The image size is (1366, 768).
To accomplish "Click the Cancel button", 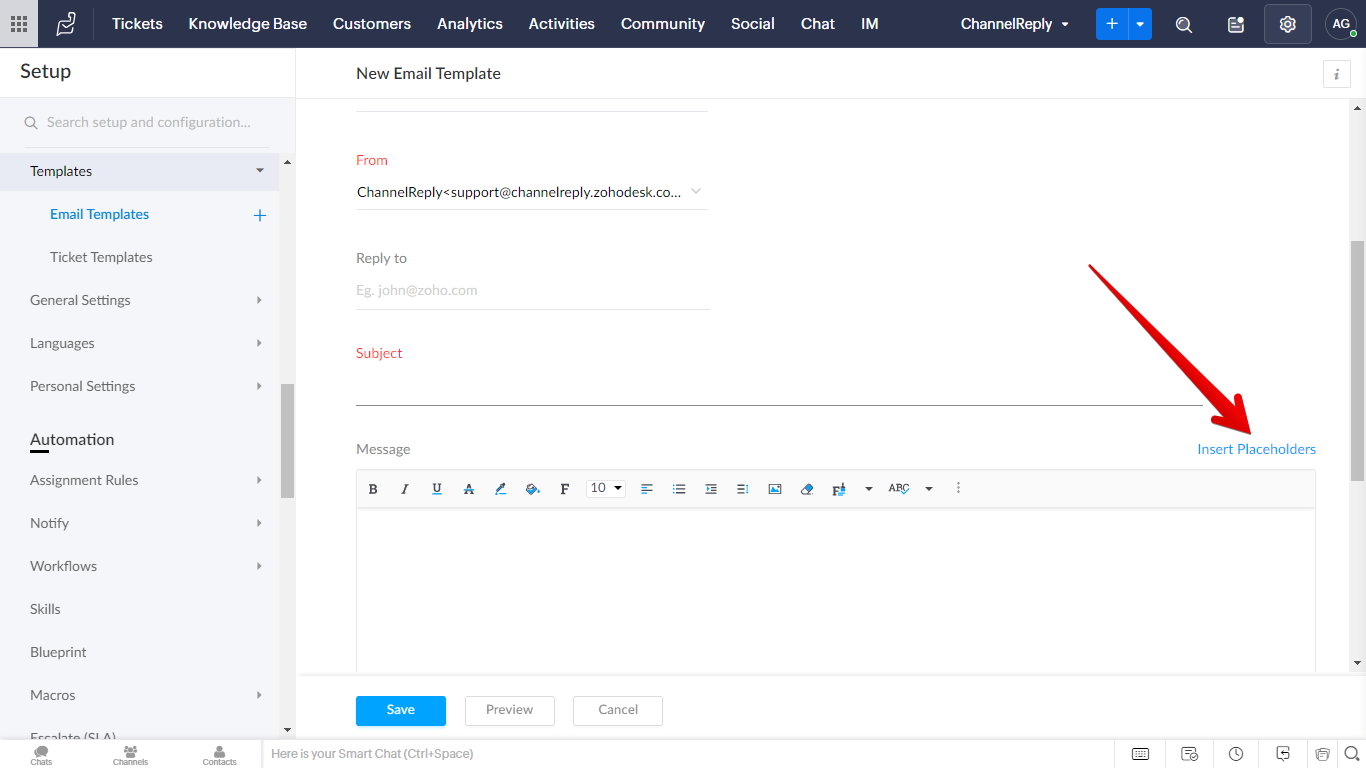I will pos(618,710).
